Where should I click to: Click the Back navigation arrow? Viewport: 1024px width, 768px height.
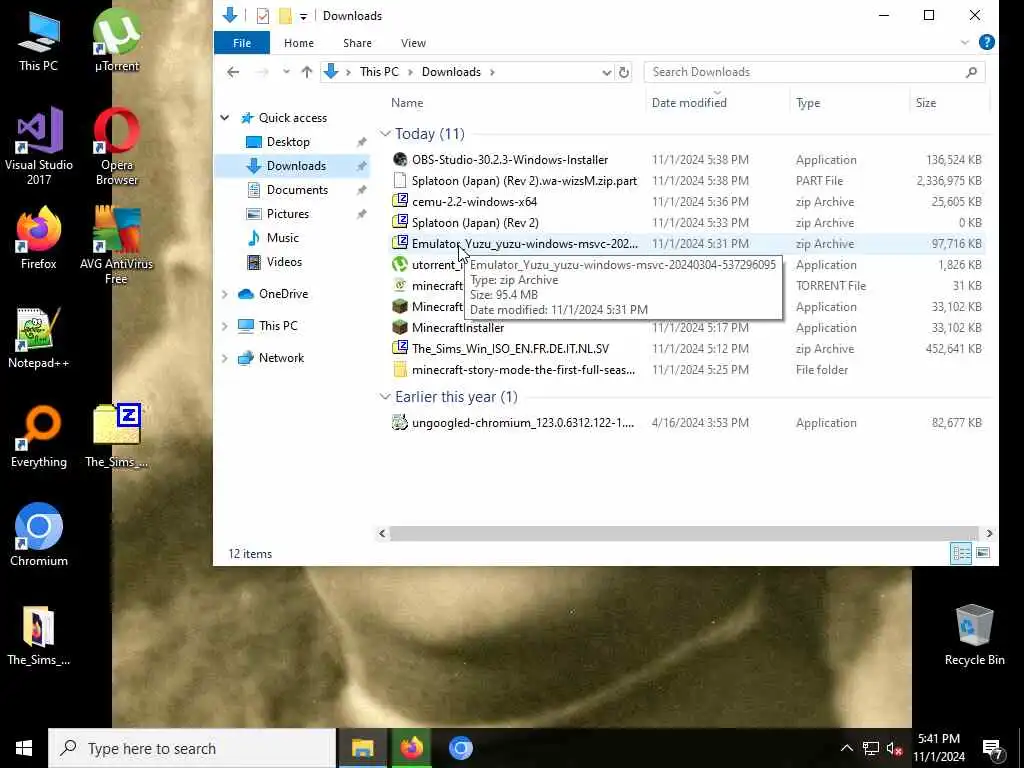coord(233,72)
